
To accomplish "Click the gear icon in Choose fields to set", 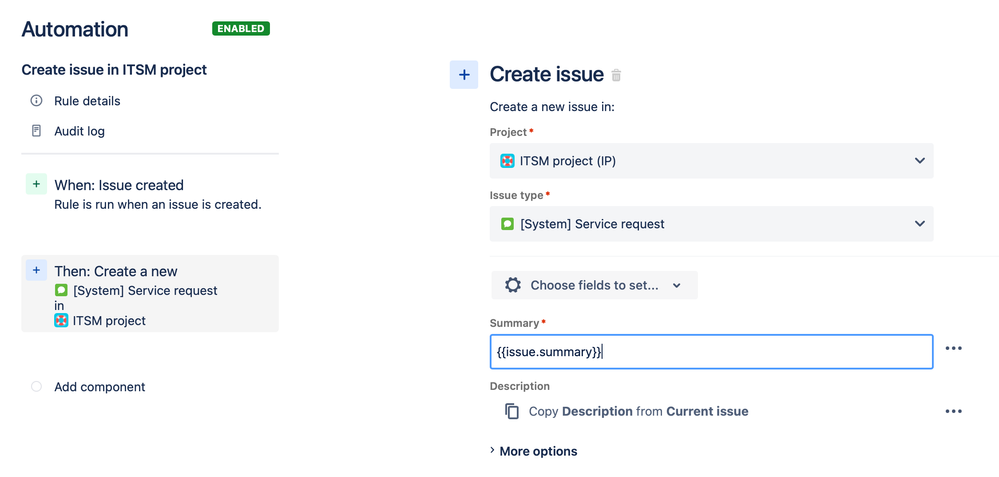I will (513, 285).
